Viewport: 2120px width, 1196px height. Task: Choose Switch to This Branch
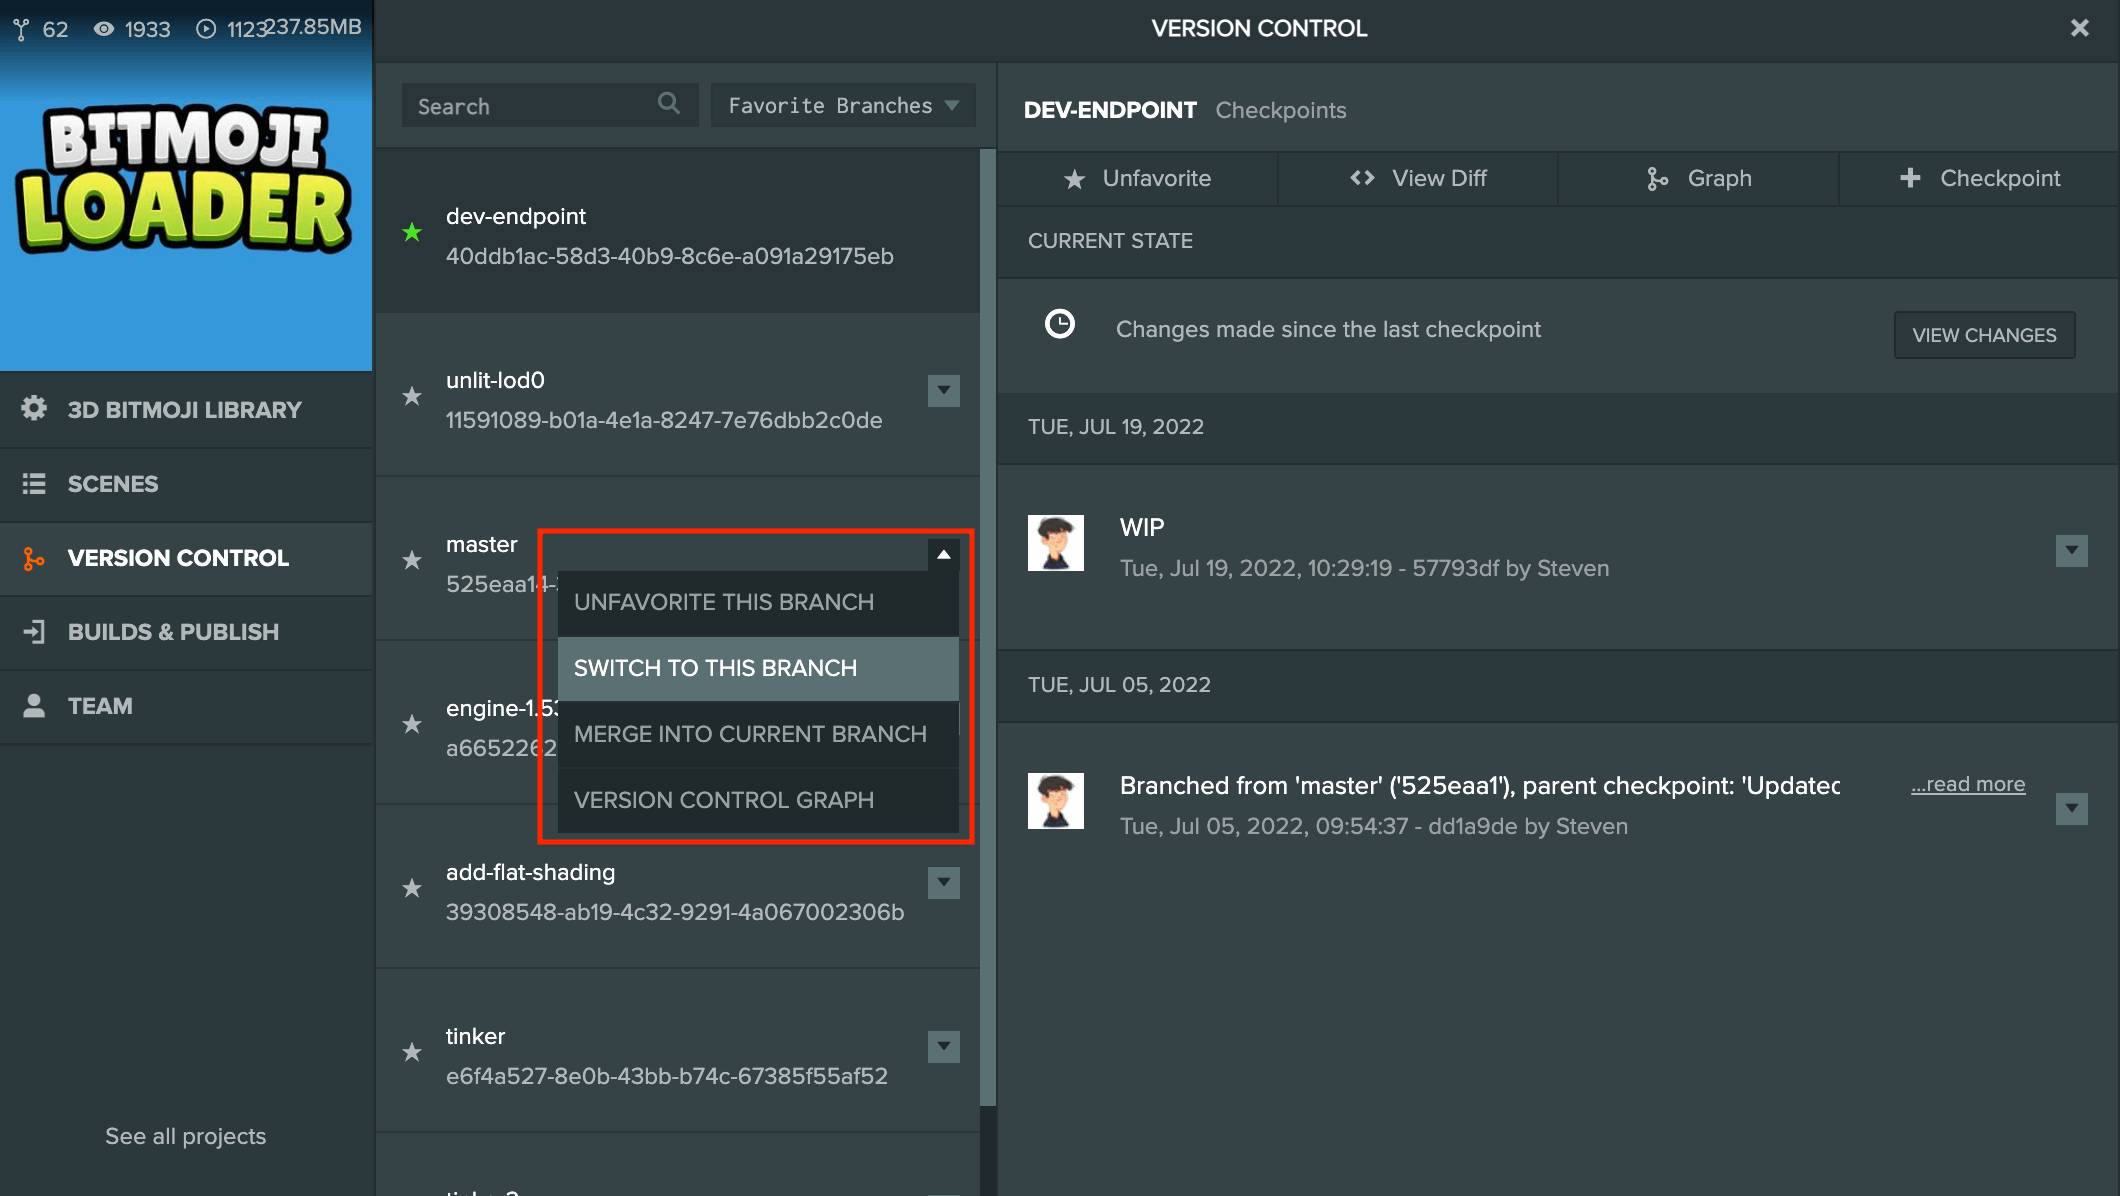click(x=758, y=668)
